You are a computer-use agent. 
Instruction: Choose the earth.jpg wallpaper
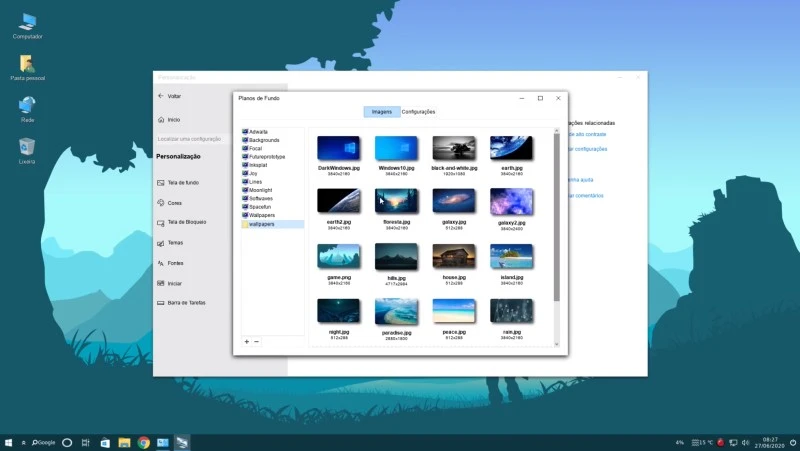tap(512, 155)
